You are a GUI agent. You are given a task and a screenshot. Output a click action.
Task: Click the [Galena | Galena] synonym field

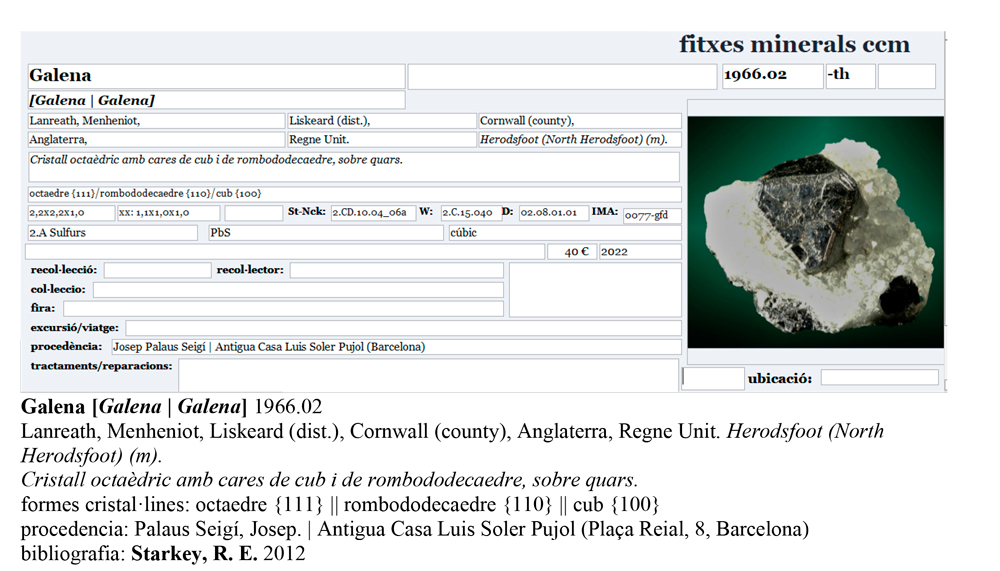click(x=216, y=100)
